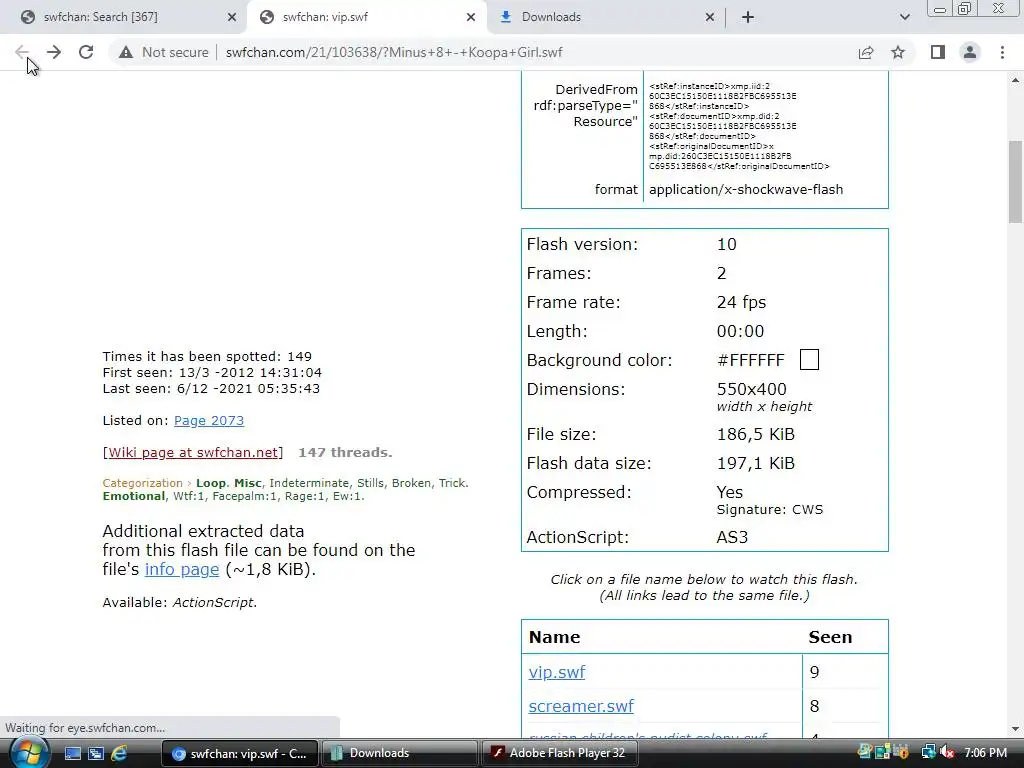Select the Emotional categorization label
This screenshot has width=1024, height=768.
point(134,496)
